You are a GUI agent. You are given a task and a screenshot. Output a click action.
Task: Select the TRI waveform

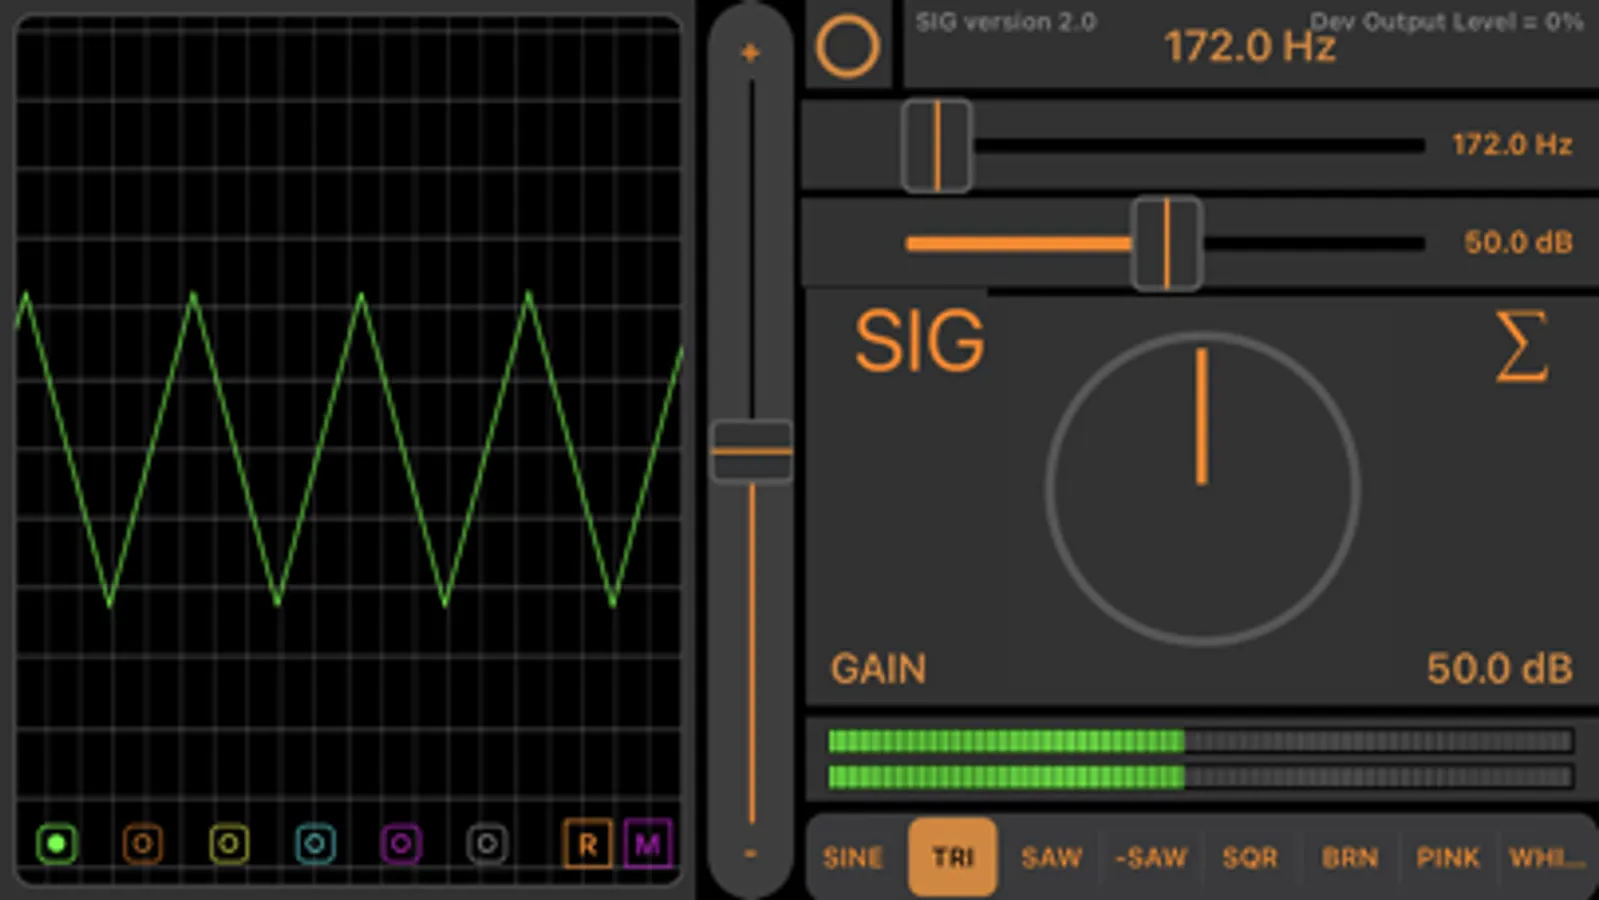(x=952, y=857)
